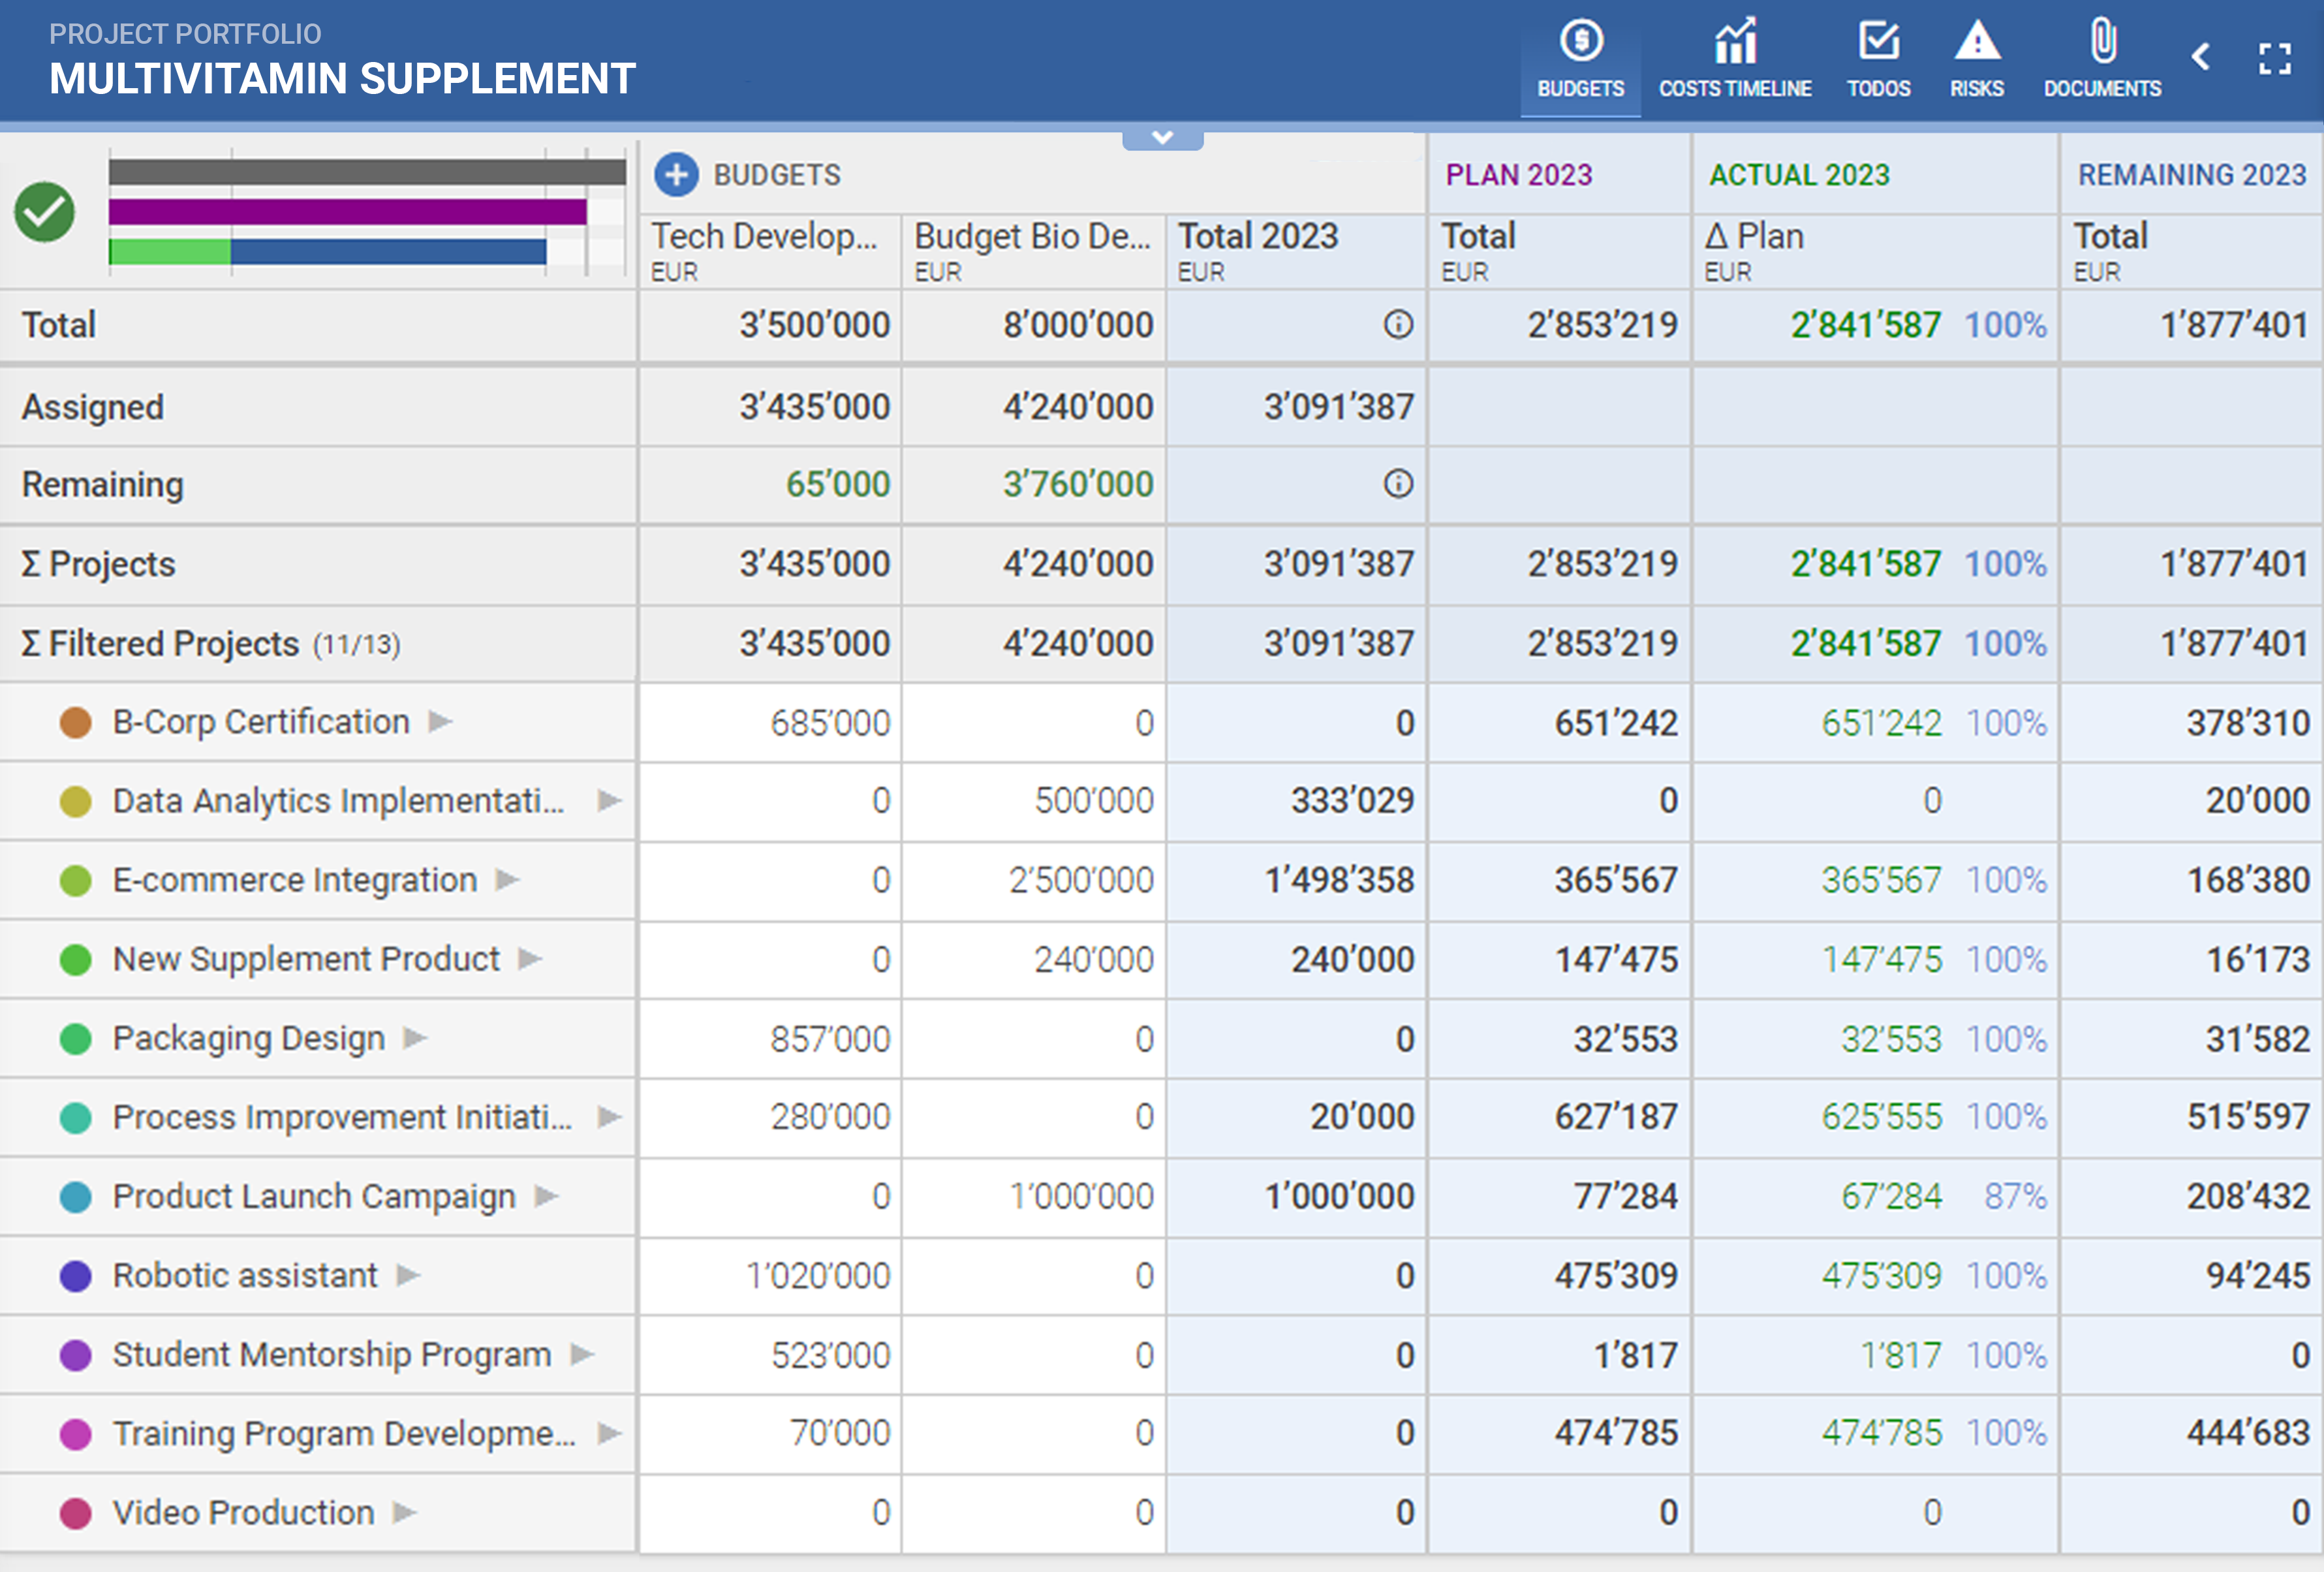Screen dimensions: 2324x1572
Task: Click Robotic assistant blue-purple color dot
Action: point(76,1276)
